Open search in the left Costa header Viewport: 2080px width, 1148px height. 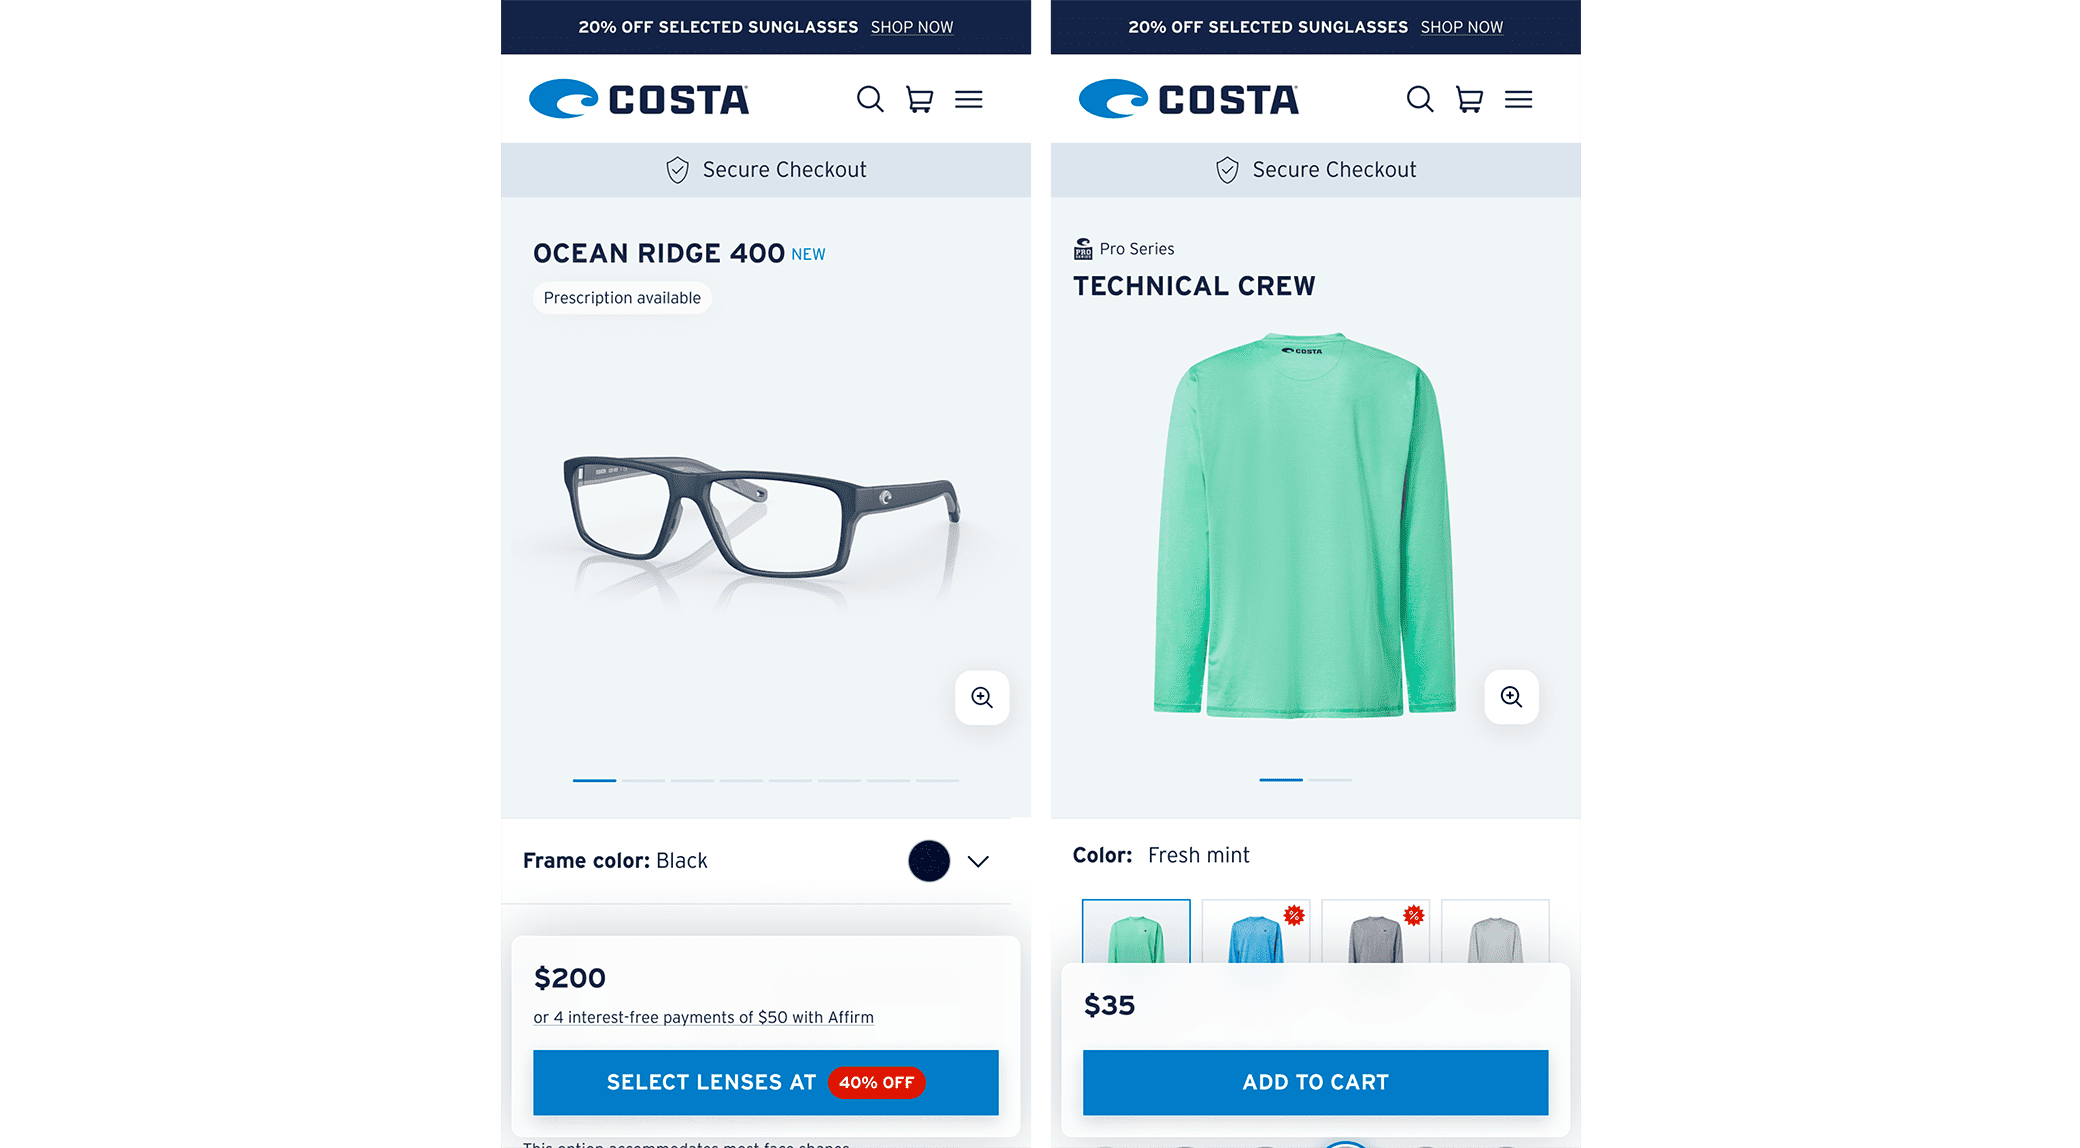(x=870, y=99)
